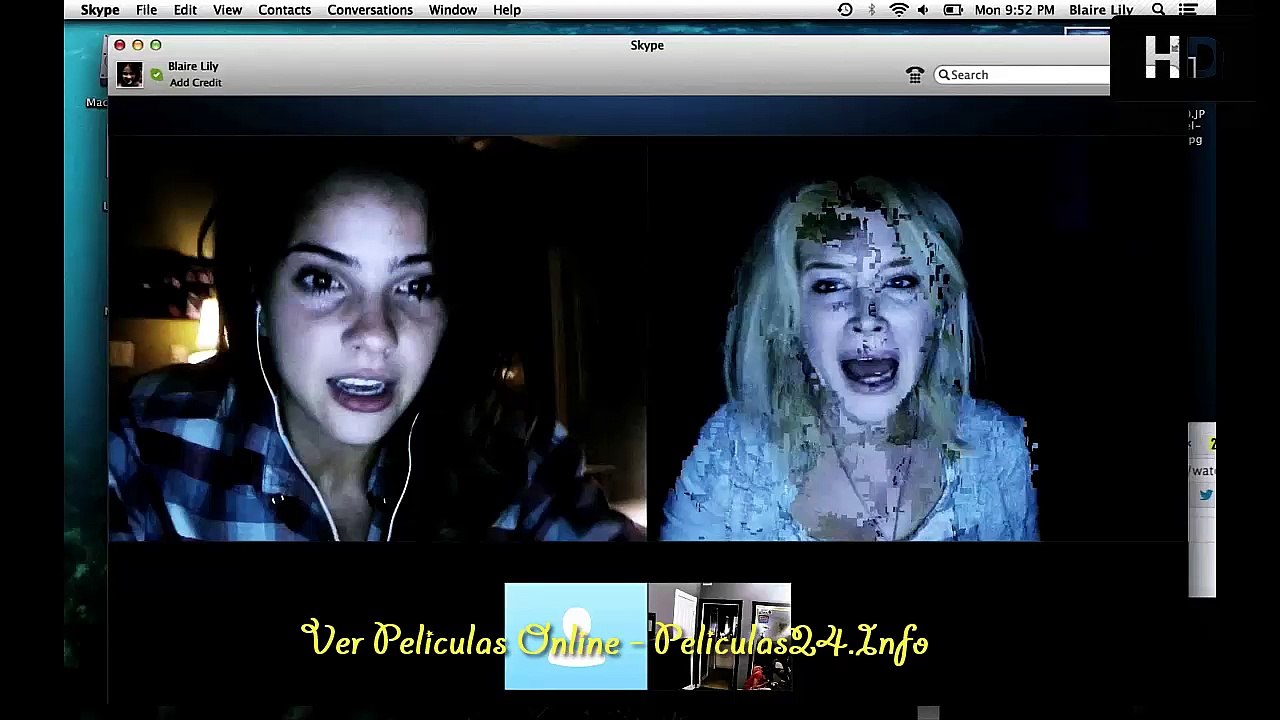Click the battery status icon
This screenshot has width=1280, height=720.
click(x=953, y=10)
